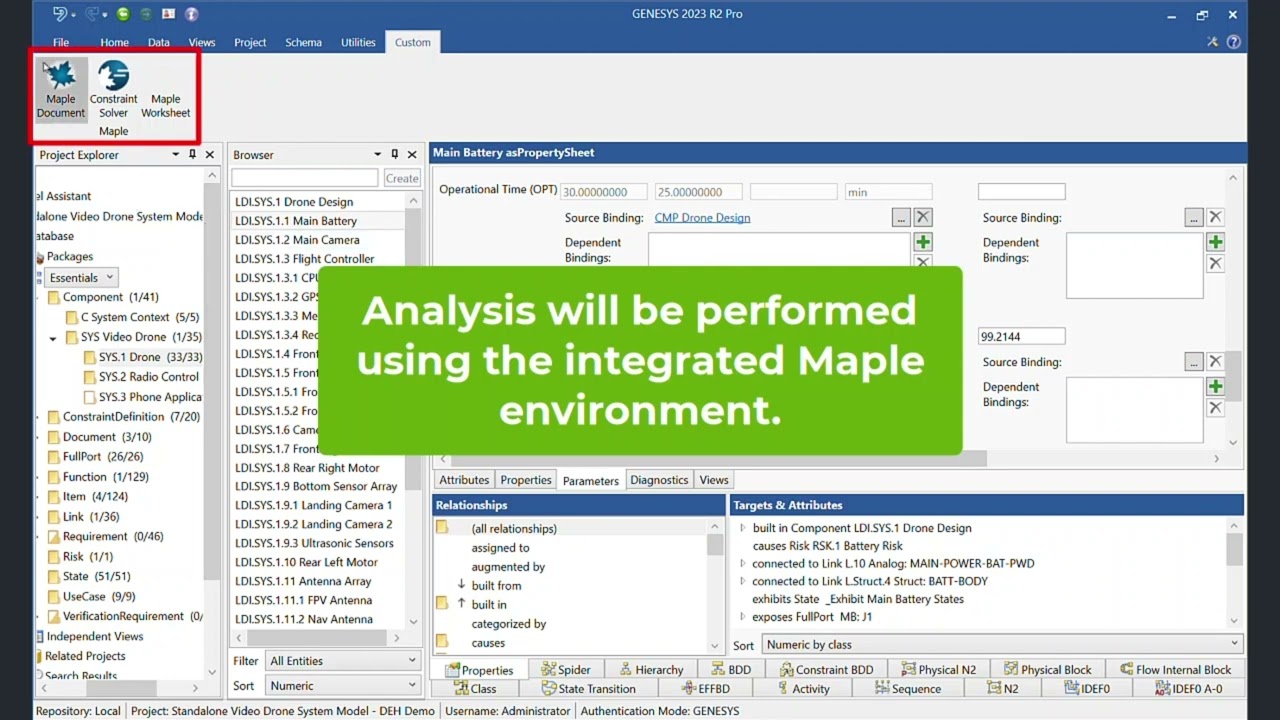Open the Sequence view tab
The height and width of the screenshot is (720, 1280).
[x=908, y=689]
